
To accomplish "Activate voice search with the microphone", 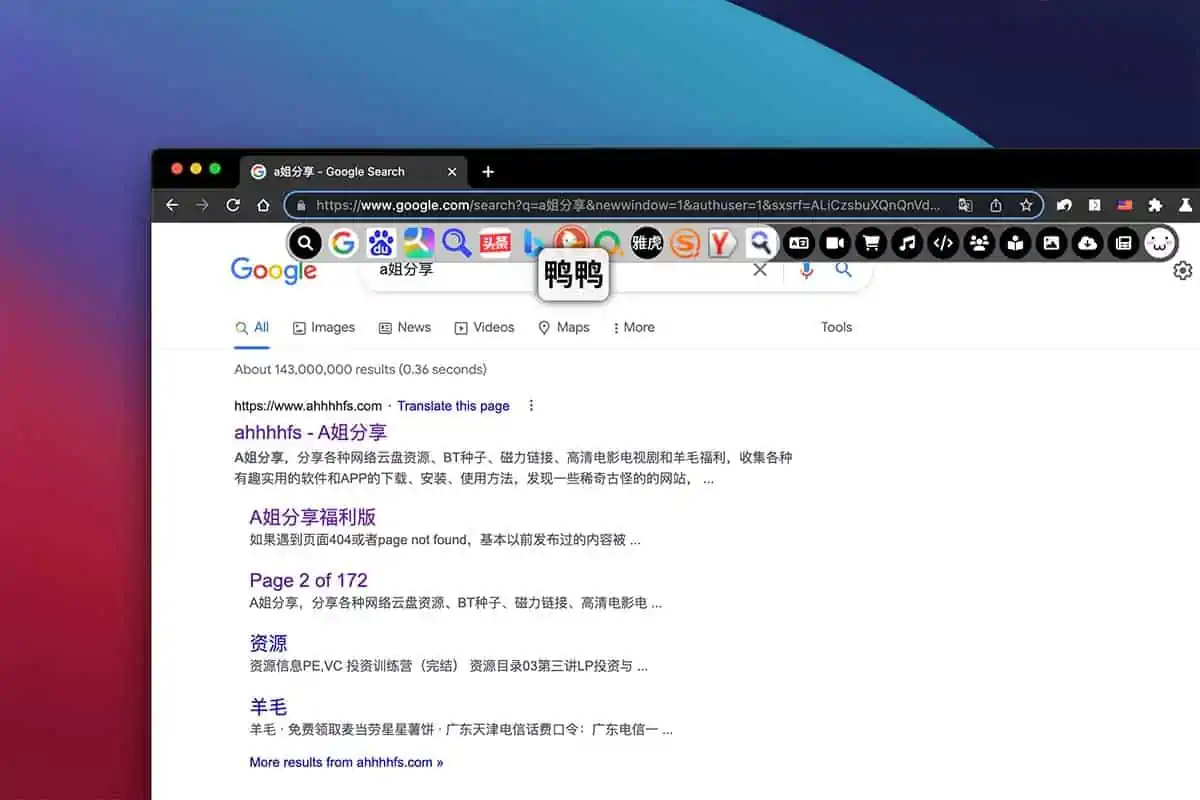I will 806,270.
